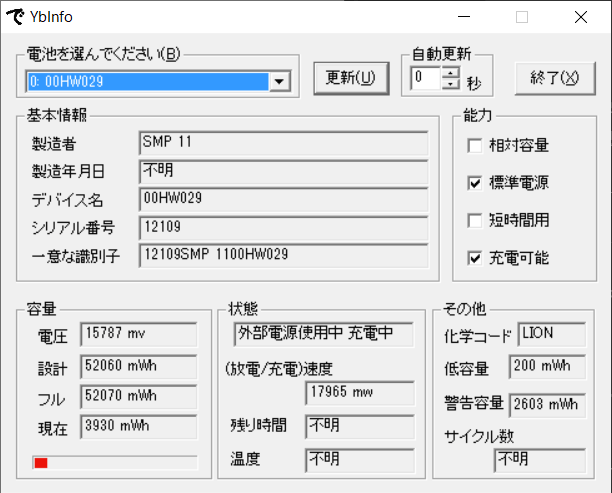Screen dimensions: 612x493
Task: Uncheck the 充電可能 checkbox
Action: pos(475,258)
